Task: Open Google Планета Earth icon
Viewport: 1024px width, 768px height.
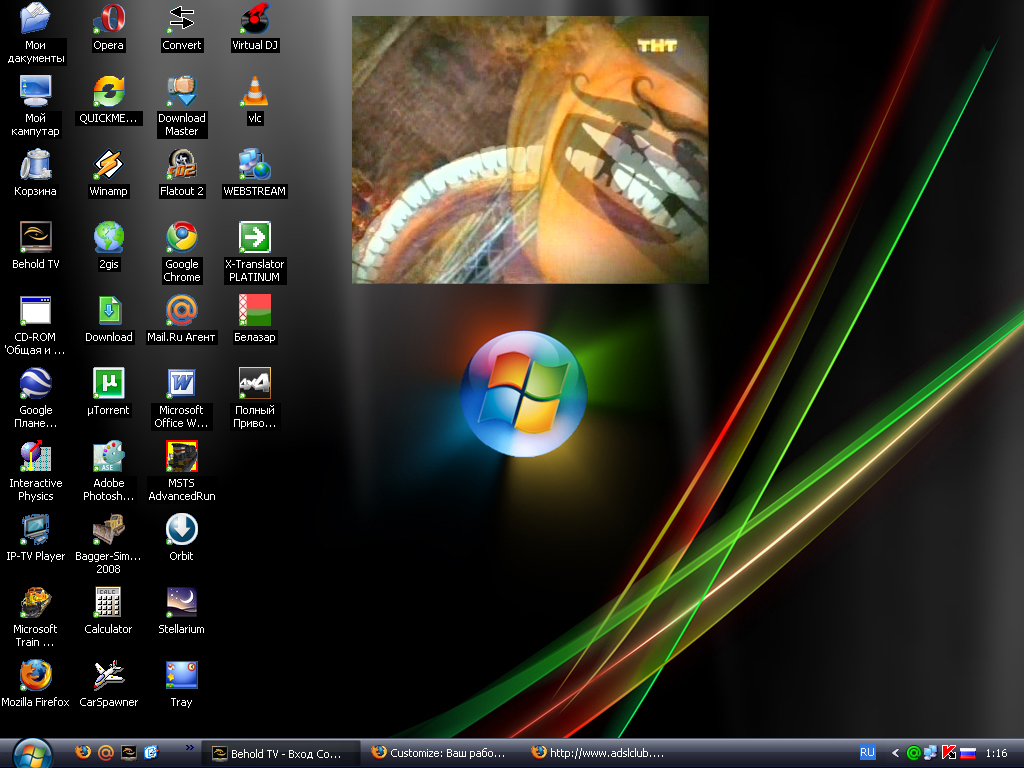Action: click(35, 383)
